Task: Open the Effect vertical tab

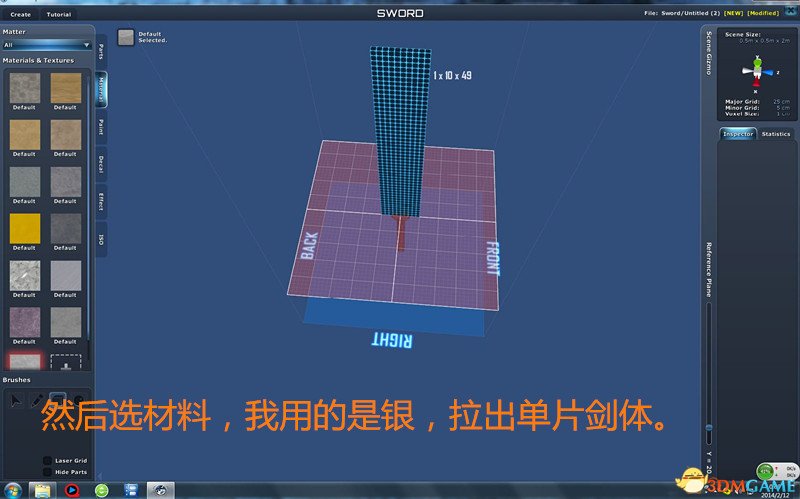Action: [101, 202]
